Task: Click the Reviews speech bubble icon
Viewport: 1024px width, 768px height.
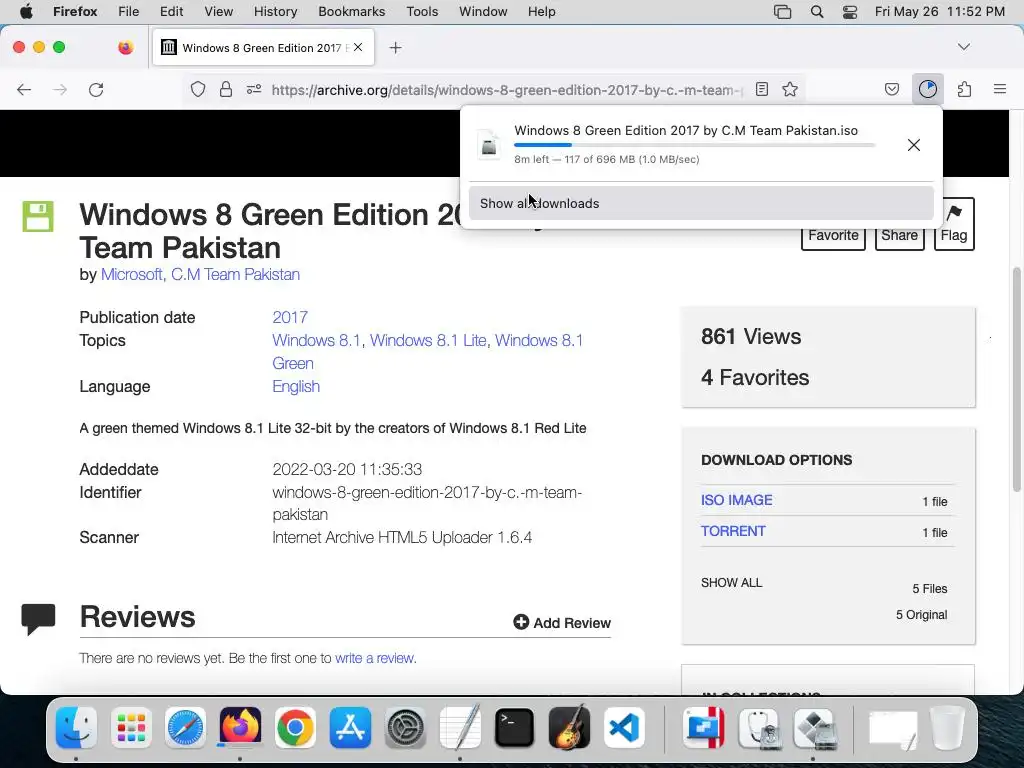Action: pyautogui.click(x=38, y=619)
